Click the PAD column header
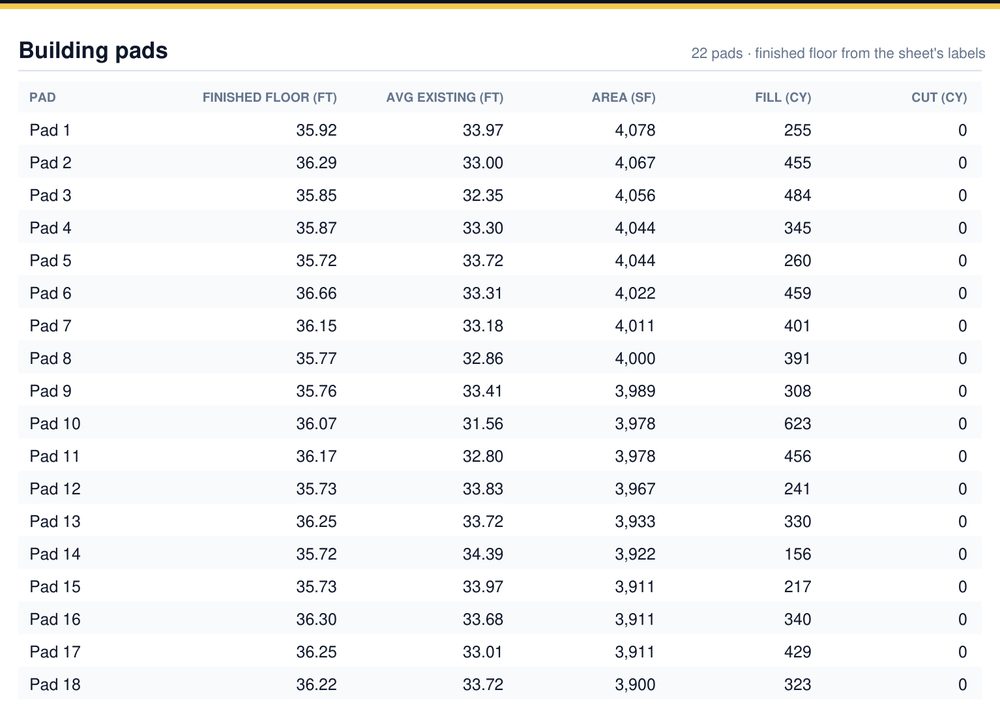 [43, 98]
